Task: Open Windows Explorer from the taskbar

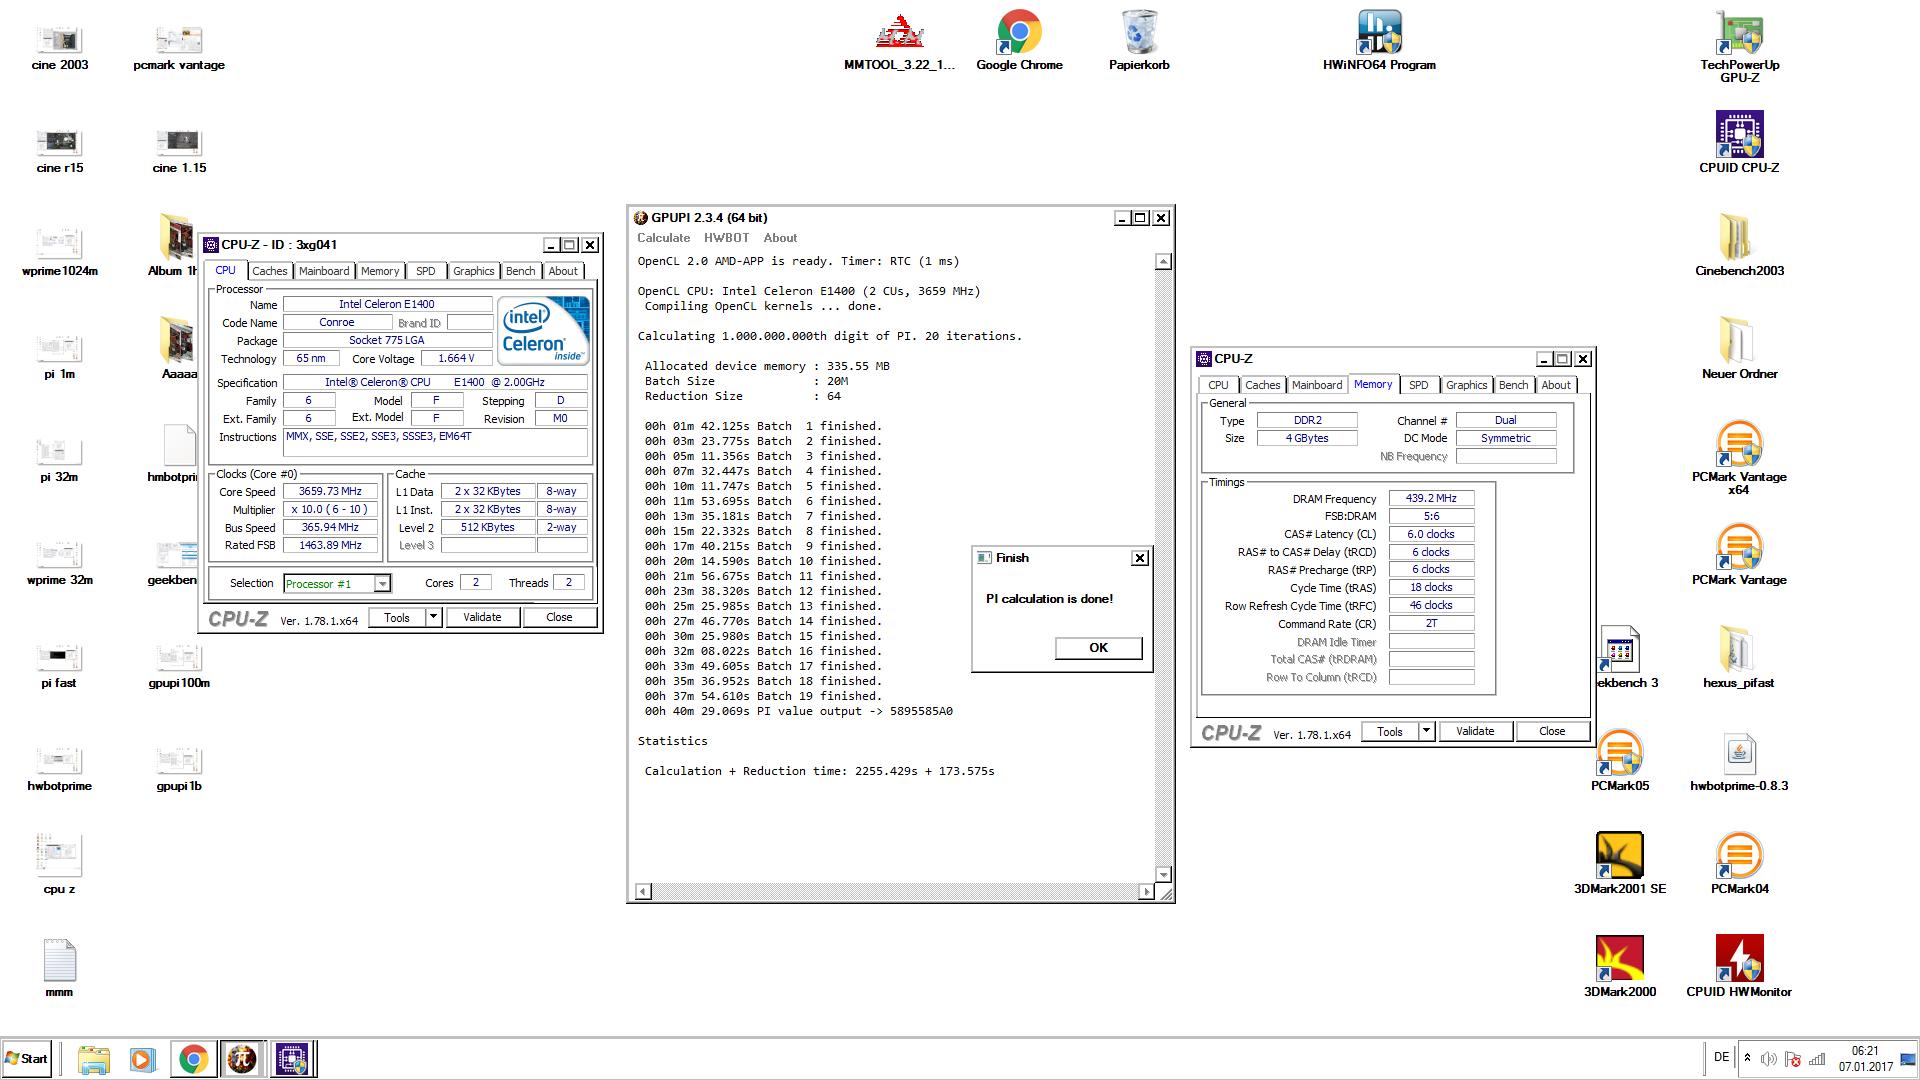Action: point(93,1059)
